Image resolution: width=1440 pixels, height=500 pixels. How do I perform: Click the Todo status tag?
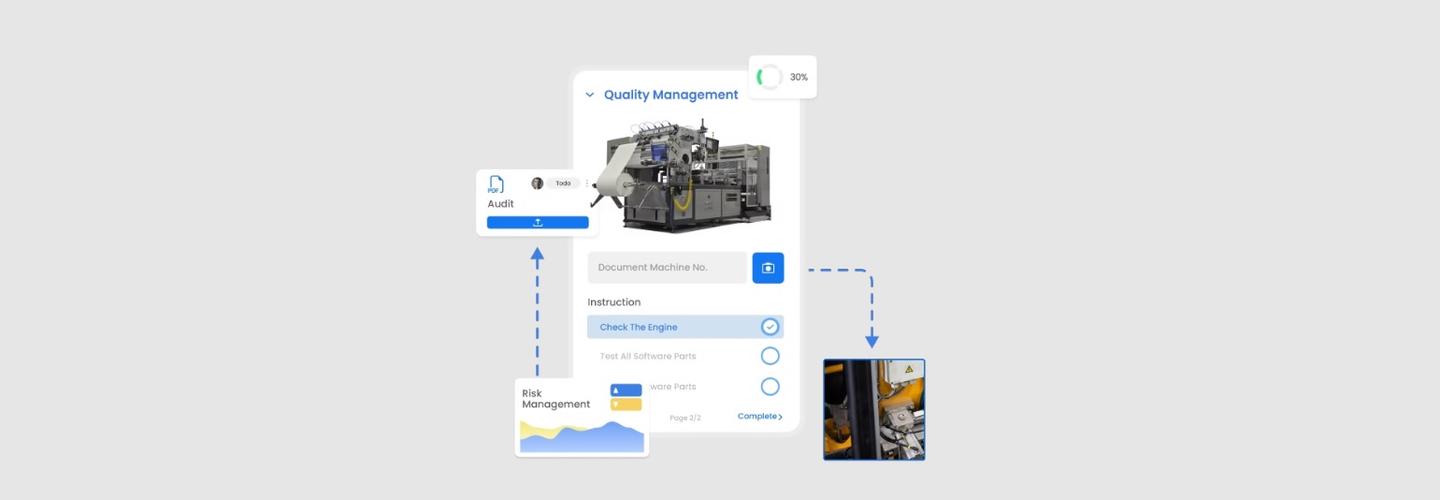[x=563, y=183]
